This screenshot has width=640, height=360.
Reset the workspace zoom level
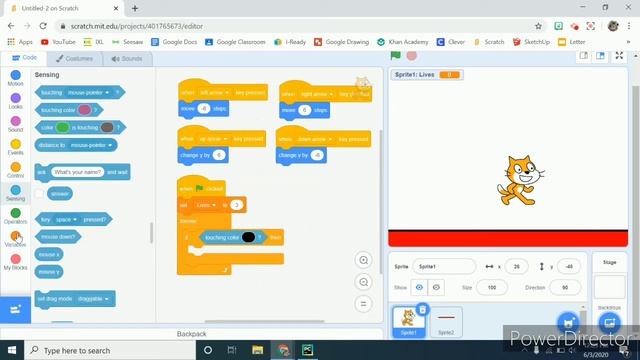pyautogui.click(x=363, y=304)
